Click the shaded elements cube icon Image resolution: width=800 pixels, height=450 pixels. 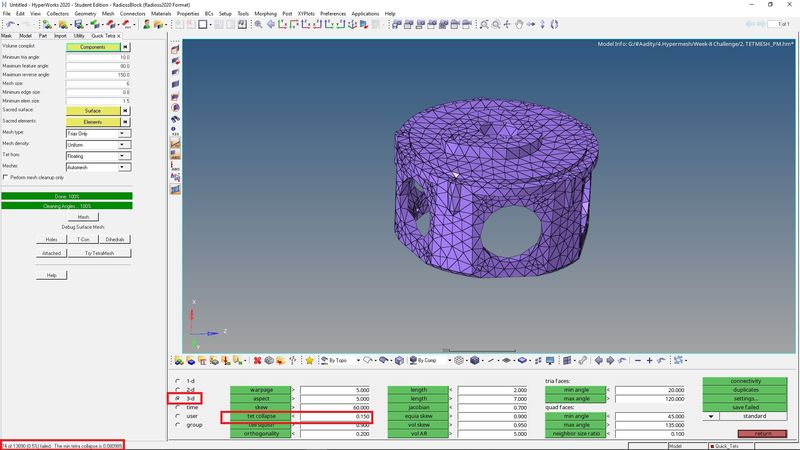[475, 361]
